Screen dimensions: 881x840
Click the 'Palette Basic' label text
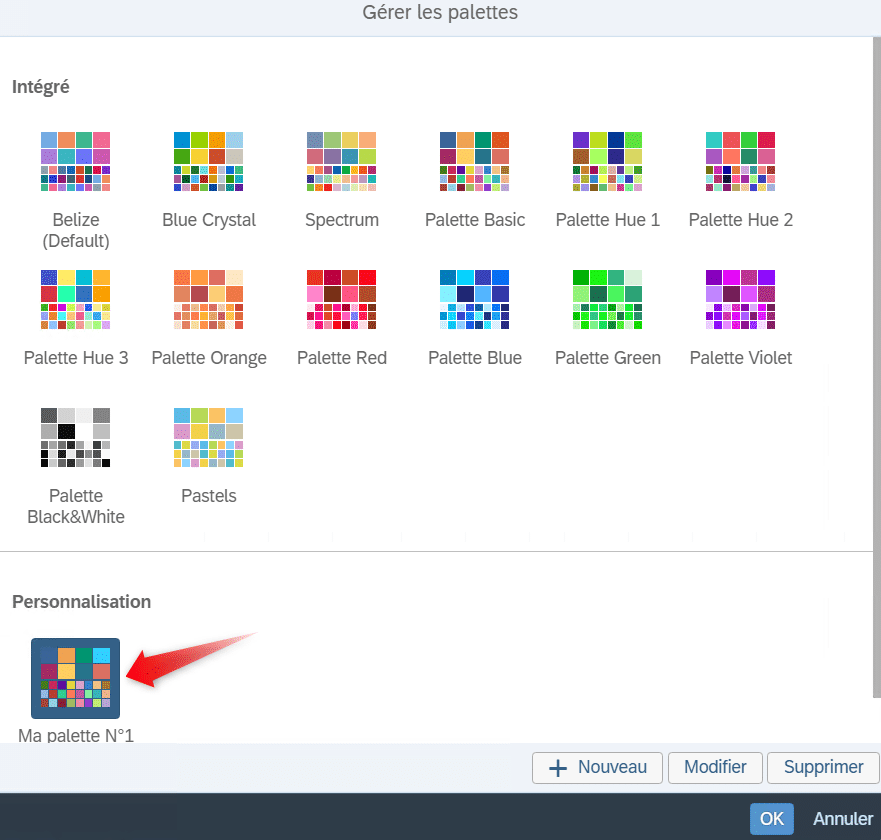(475, 220)
